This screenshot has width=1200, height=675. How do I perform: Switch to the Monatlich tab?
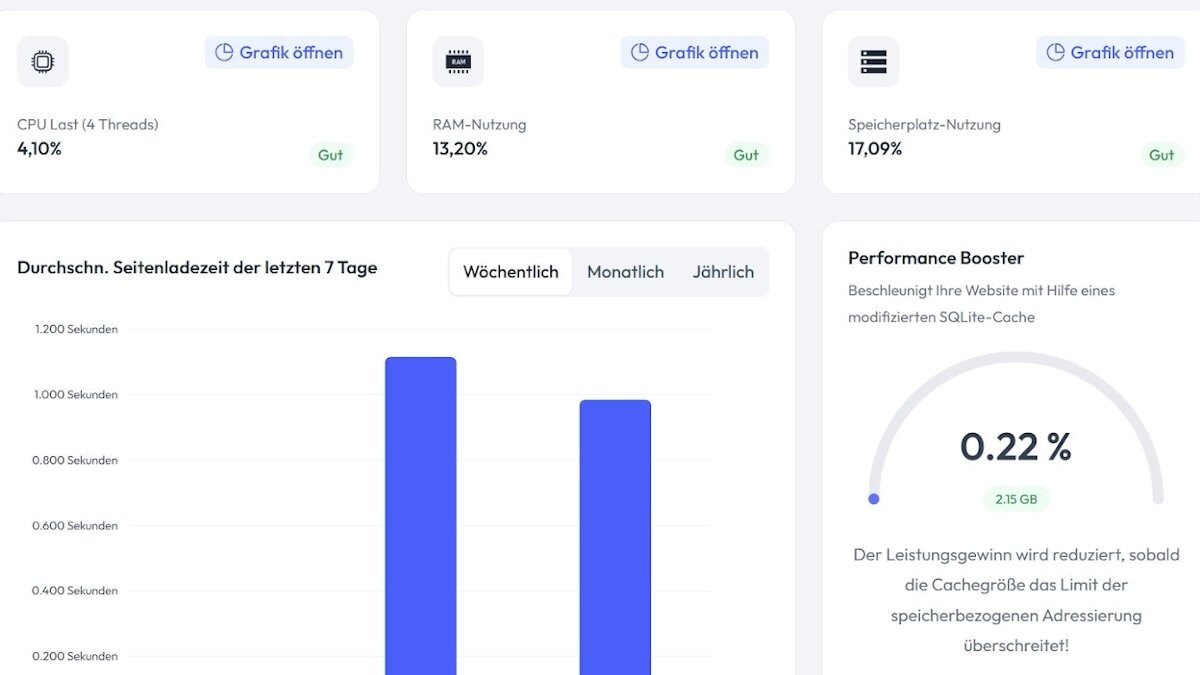point(625,272)
